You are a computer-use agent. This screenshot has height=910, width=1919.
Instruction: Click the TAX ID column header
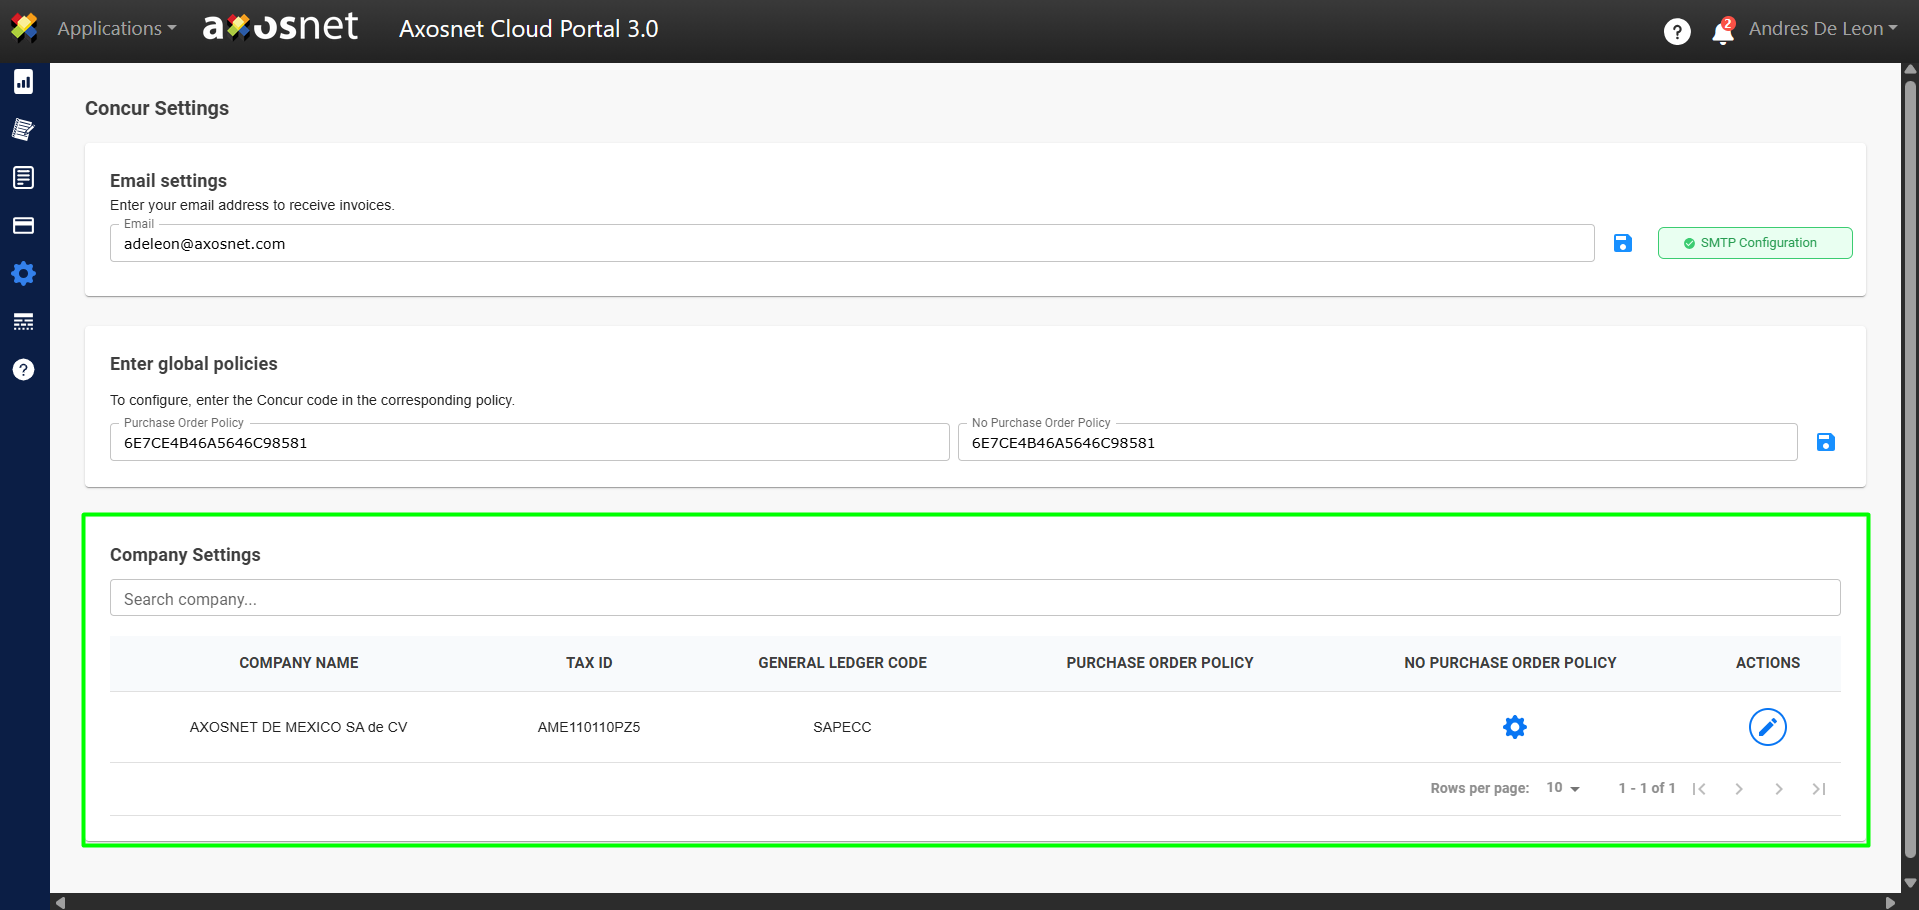[x=589, y=663]
